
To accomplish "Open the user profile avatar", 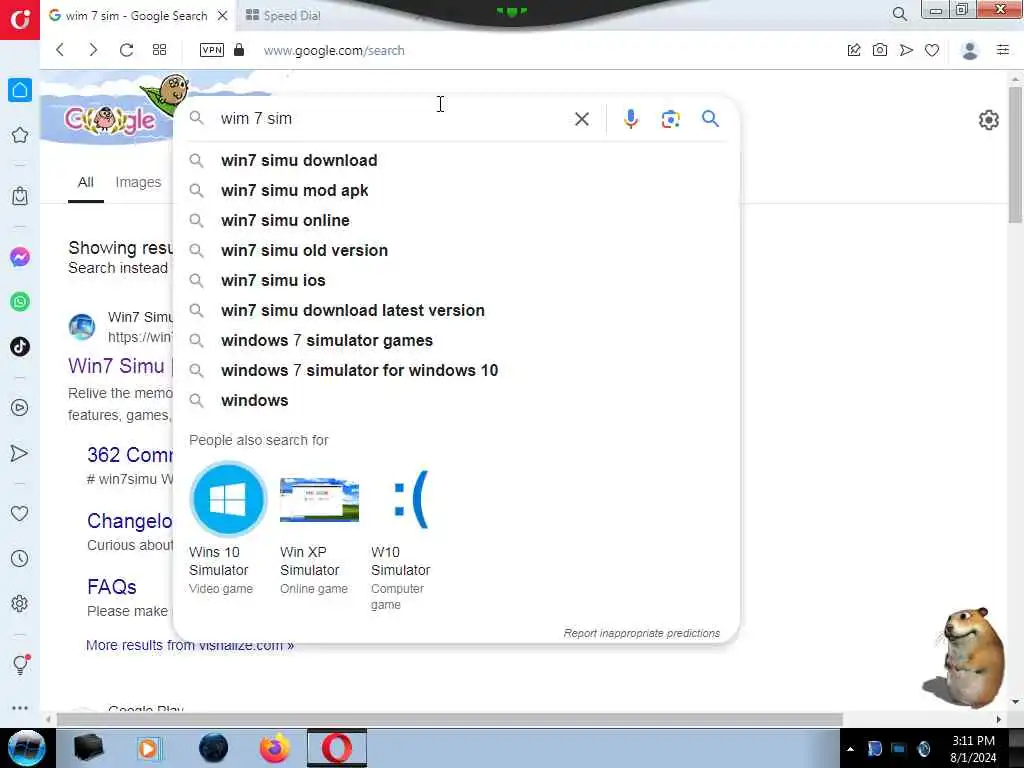I will coord(970,50).
